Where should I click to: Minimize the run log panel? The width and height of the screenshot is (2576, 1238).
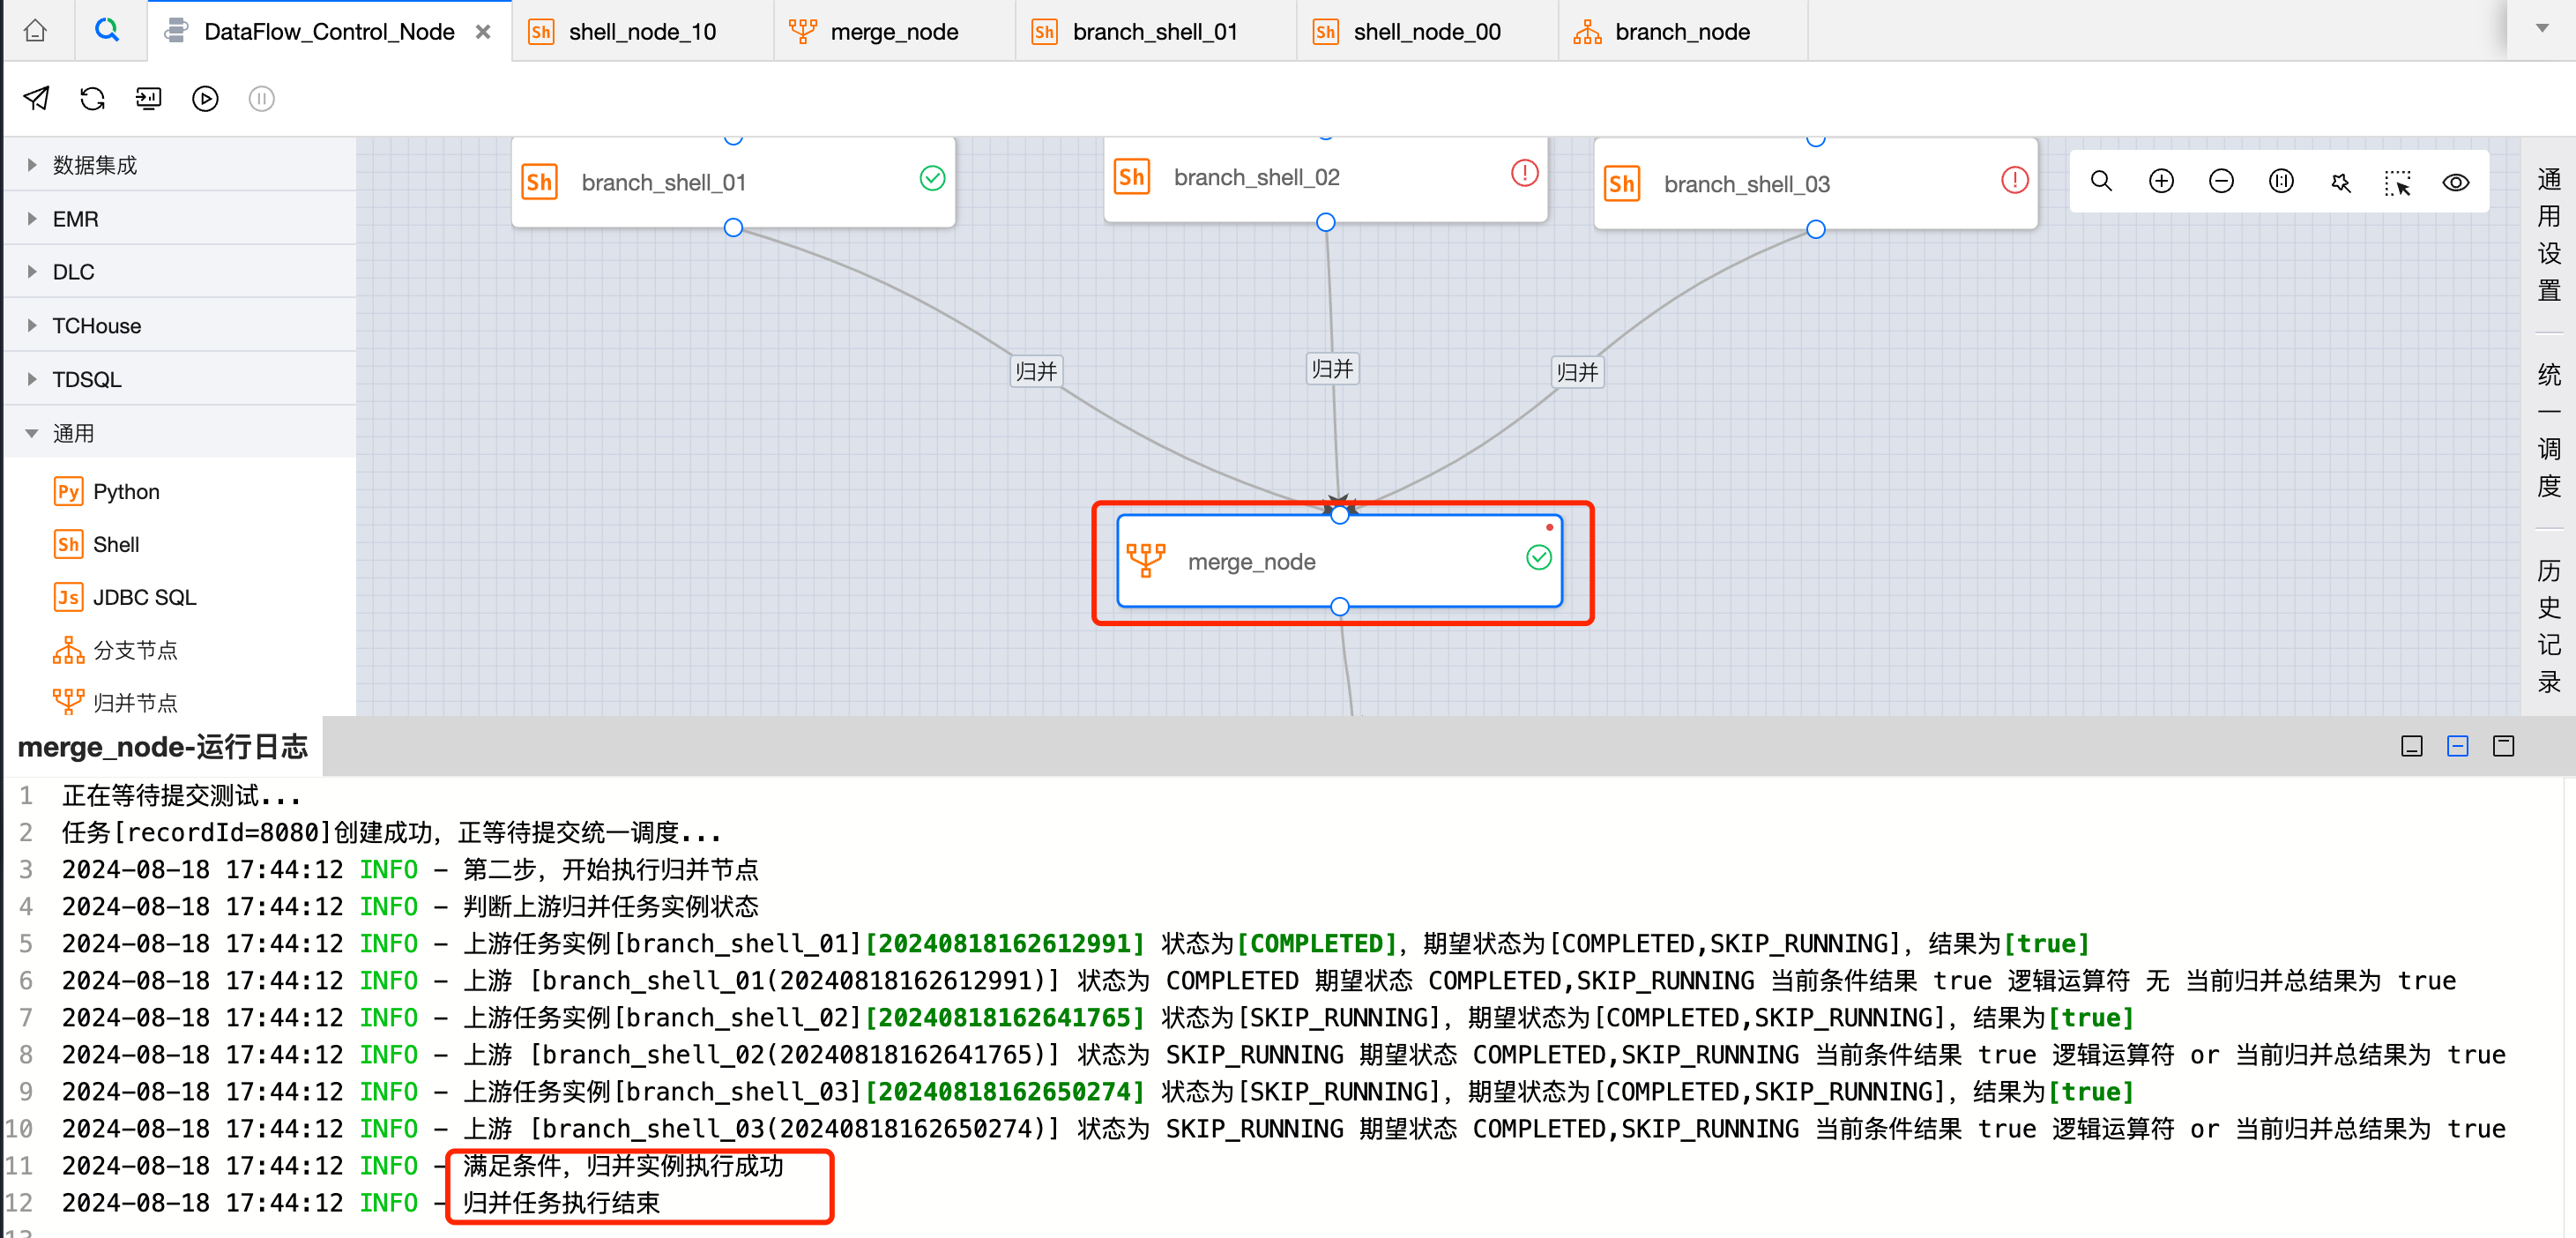click(2411, 746)
